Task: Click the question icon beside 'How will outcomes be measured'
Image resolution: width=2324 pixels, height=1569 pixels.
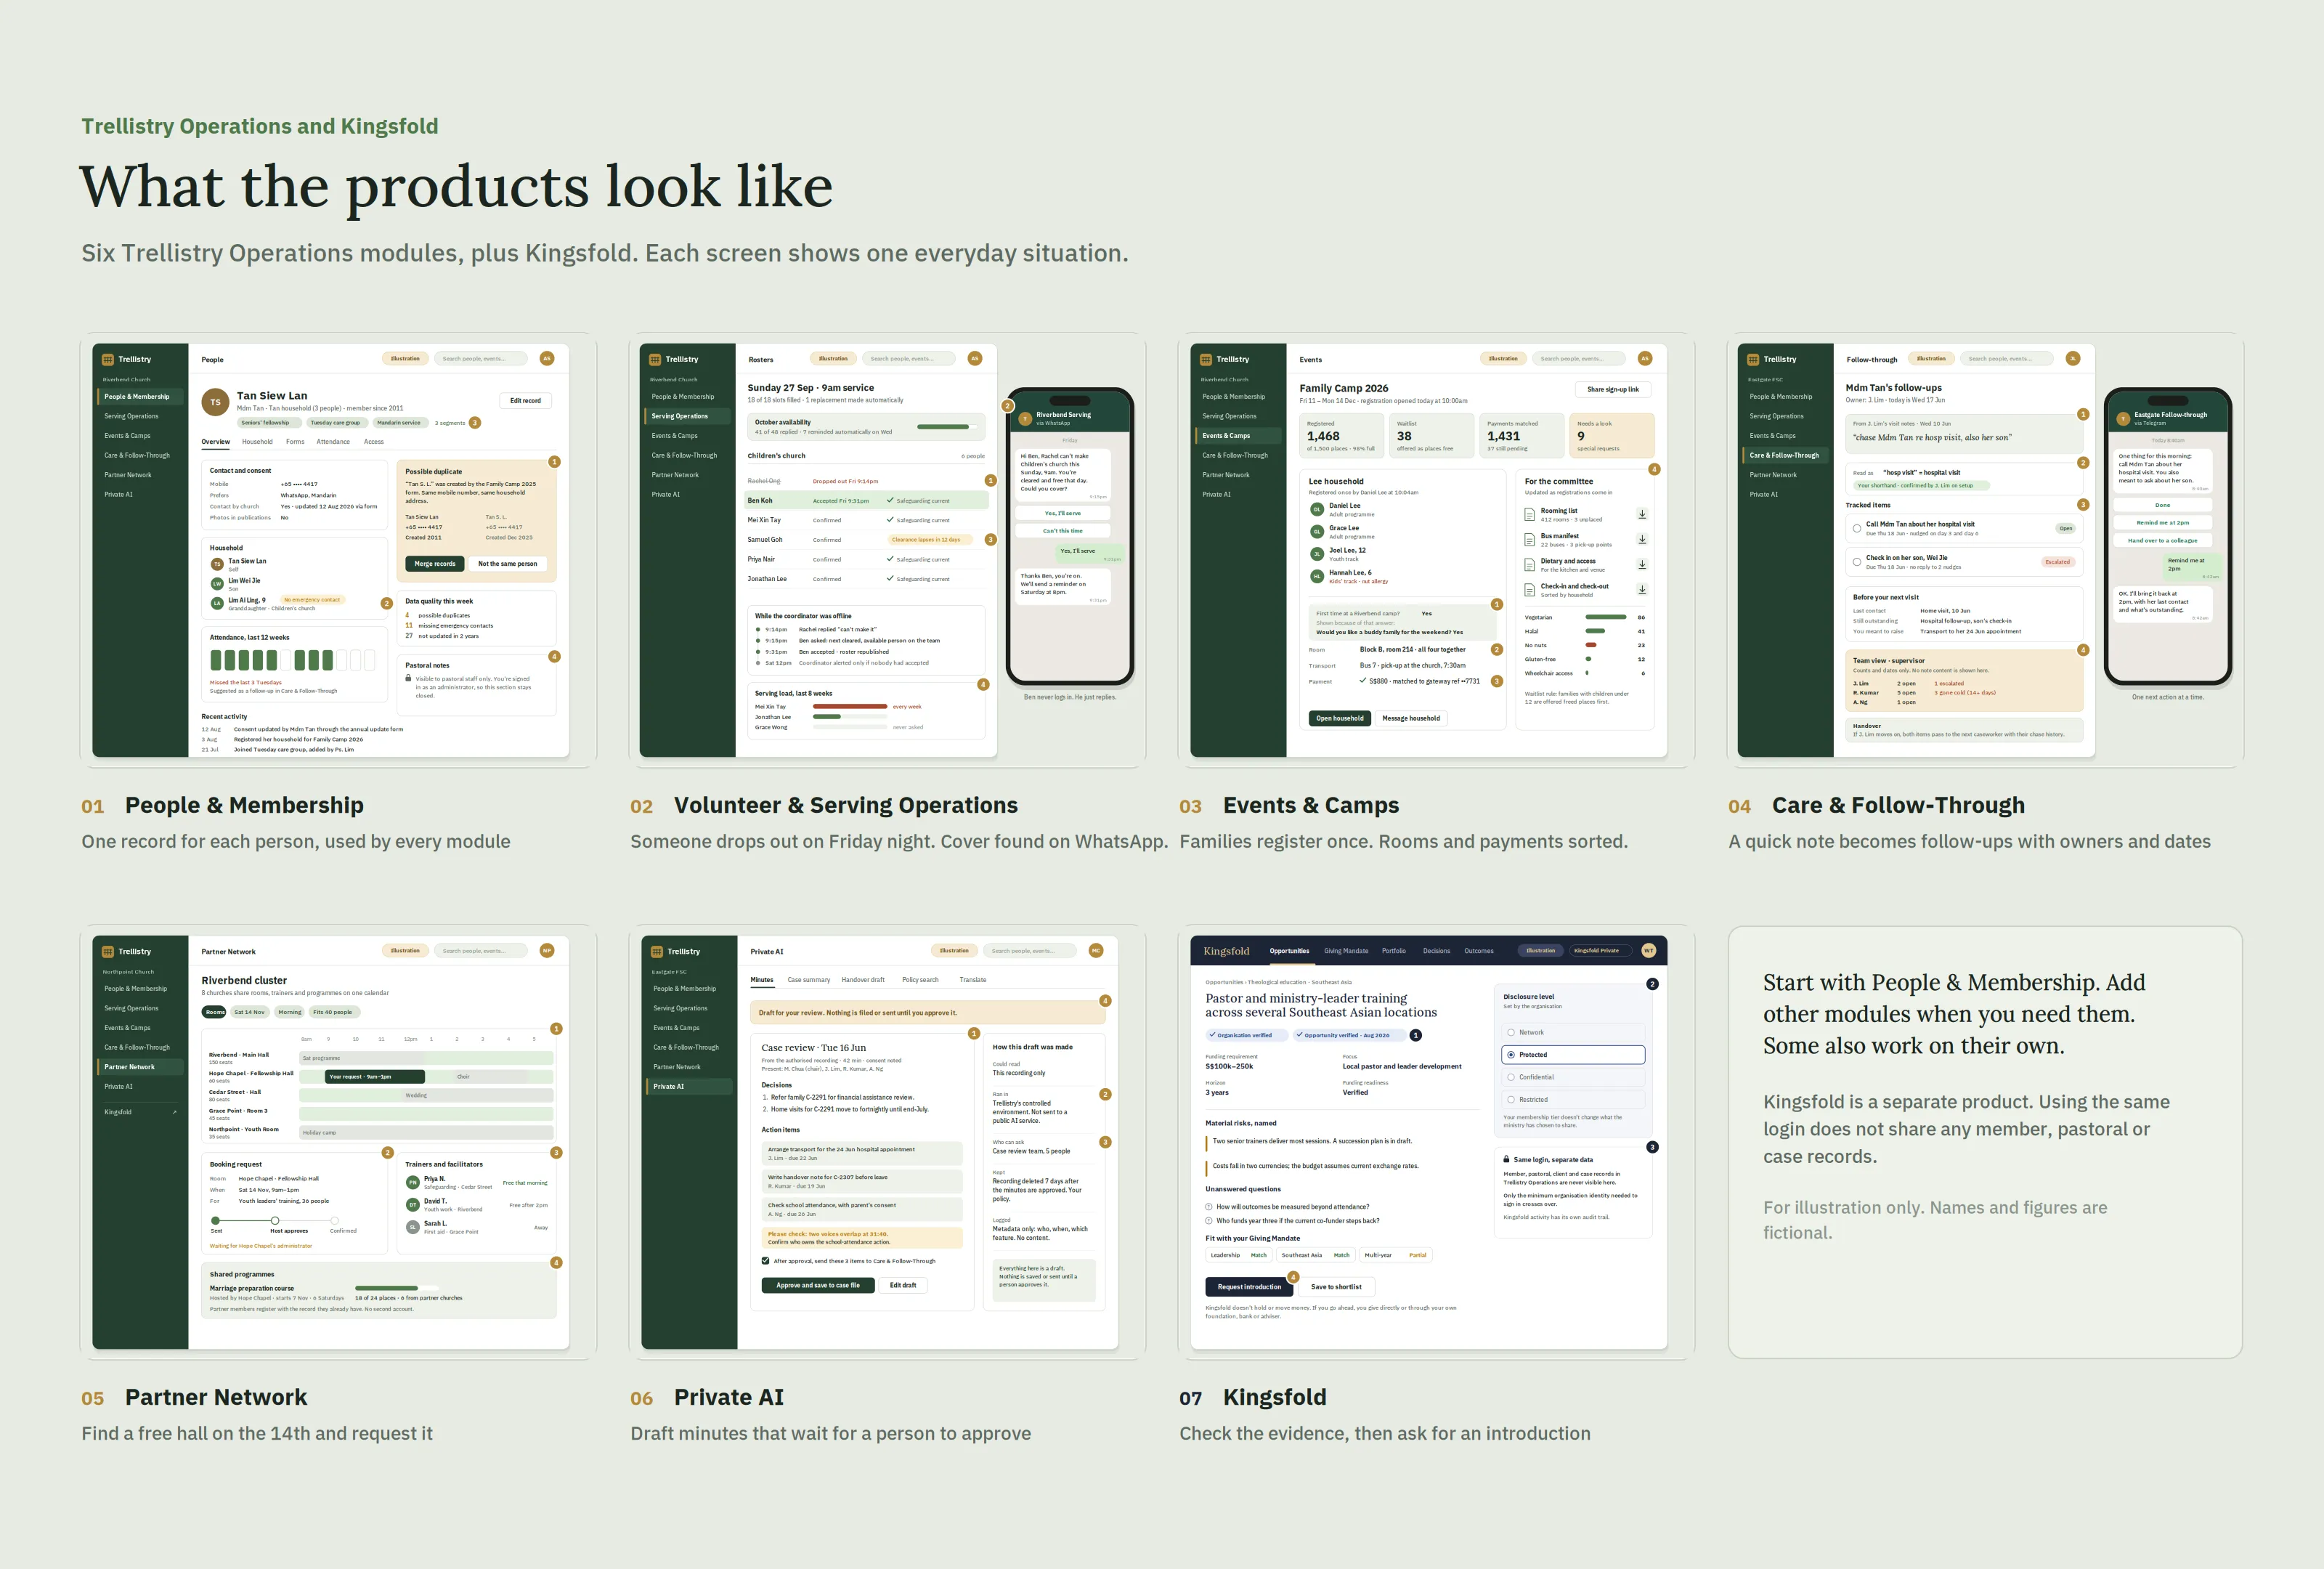Action: point(1209,1207)
